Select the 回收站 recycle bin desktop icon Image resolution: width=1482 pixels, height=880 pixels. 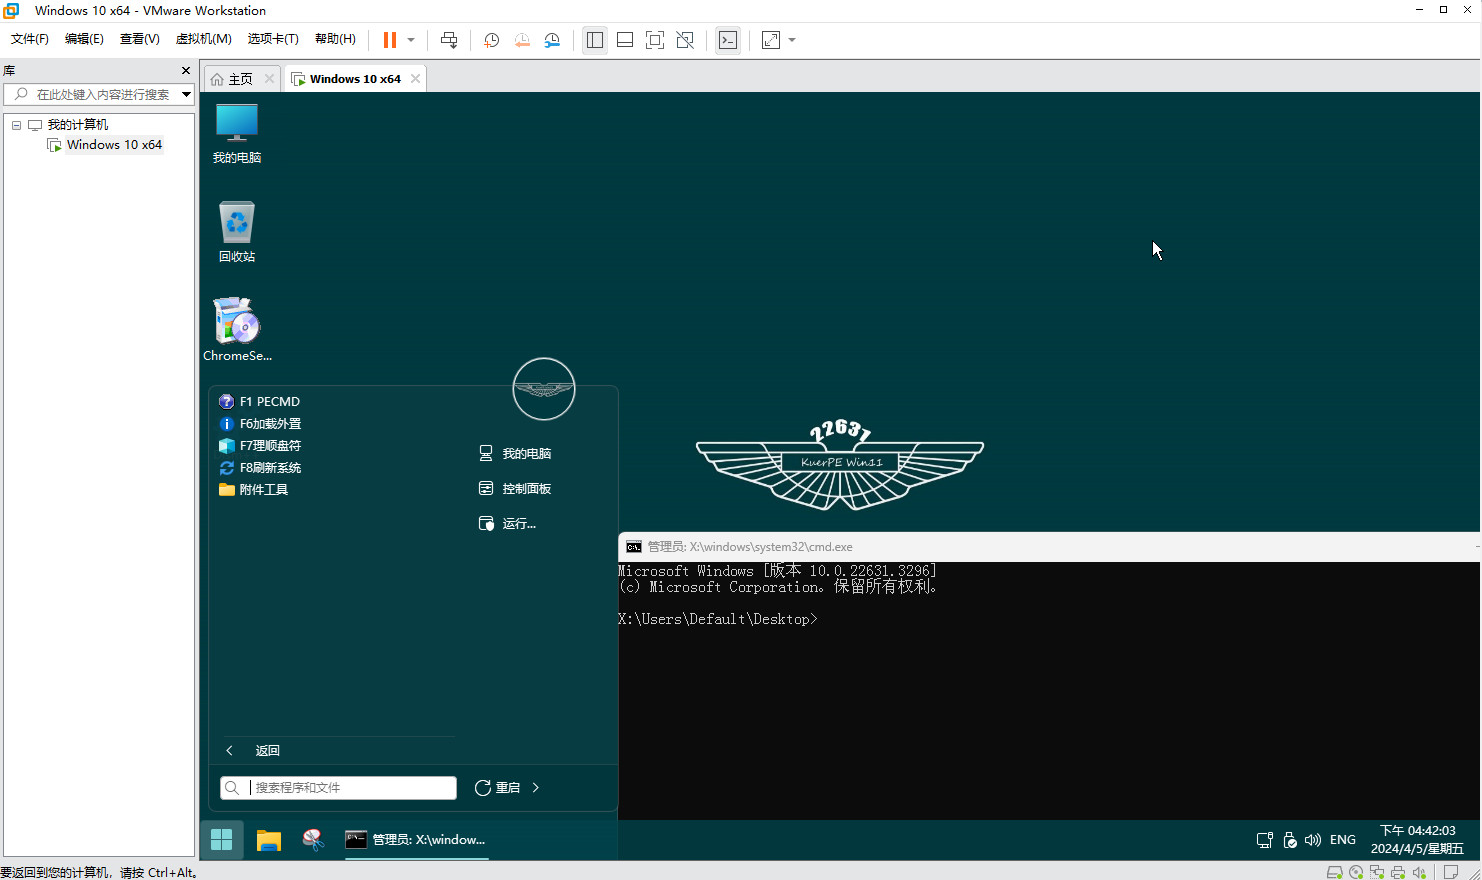pos(237,232)
